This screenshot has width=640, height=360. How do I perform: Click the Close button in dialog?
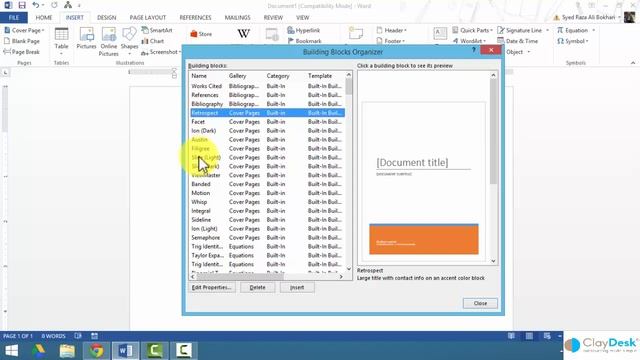[480, 303]
